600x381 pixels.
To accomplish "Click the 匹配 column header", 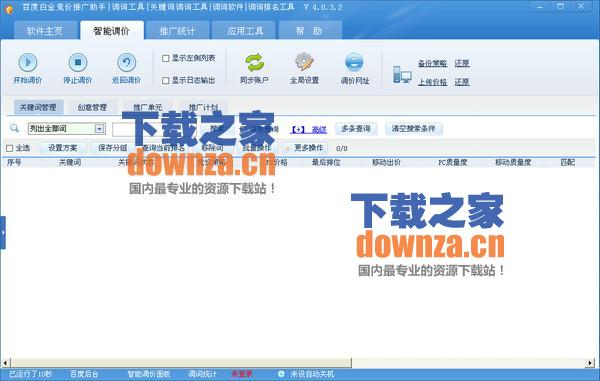I will click(567, 162).
